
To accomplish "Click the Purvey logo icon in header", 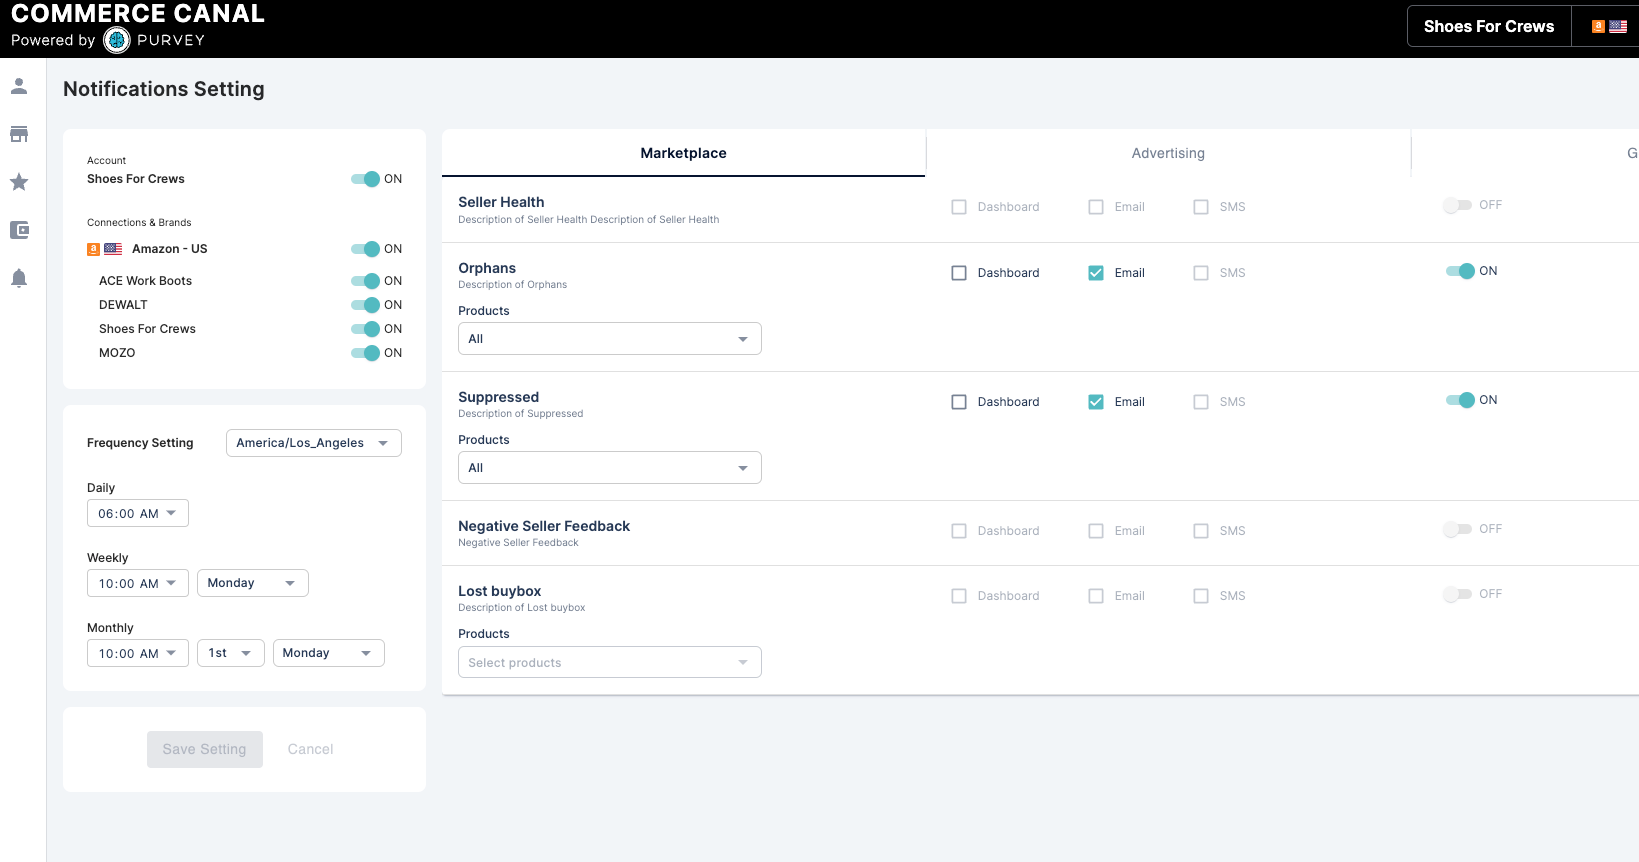I will pos(117,40).
